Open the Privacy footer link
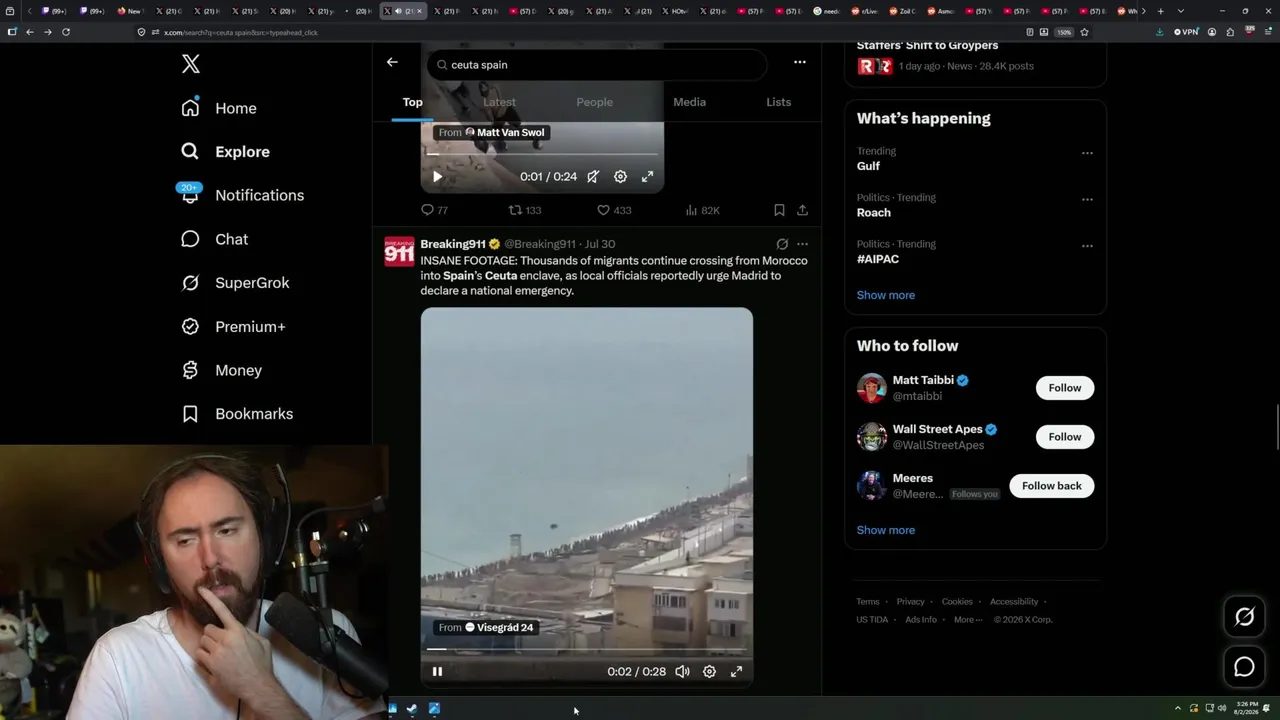1280x720 pixels. (x=910, y=602)
